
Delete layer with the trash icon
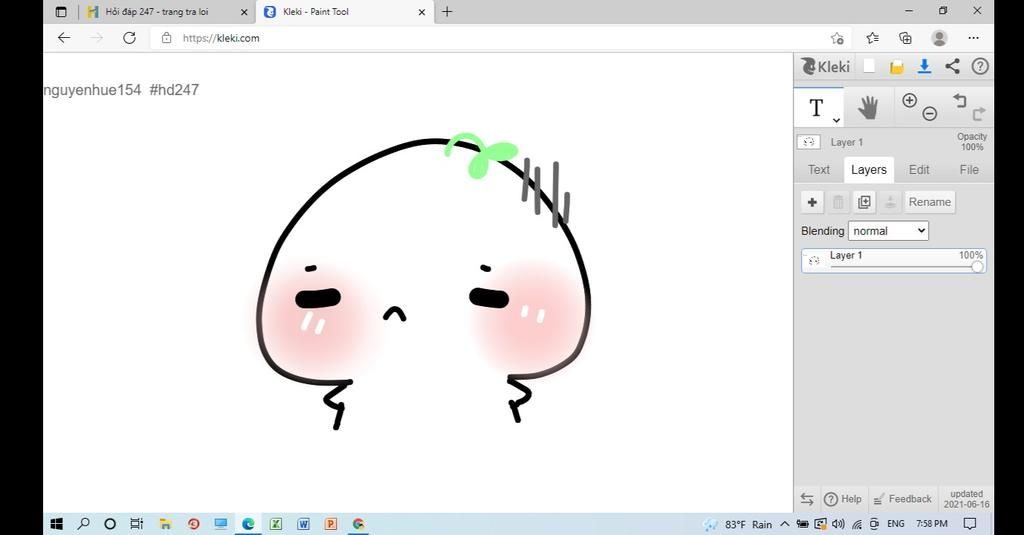pos(838,202)
